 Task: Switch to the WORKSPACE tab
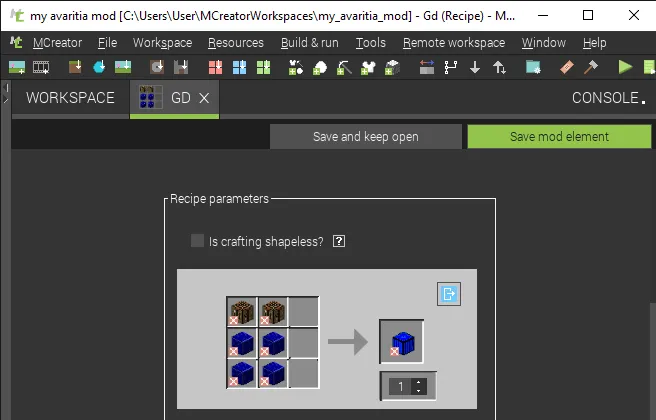pyautogui.click(x=70, y=98)
